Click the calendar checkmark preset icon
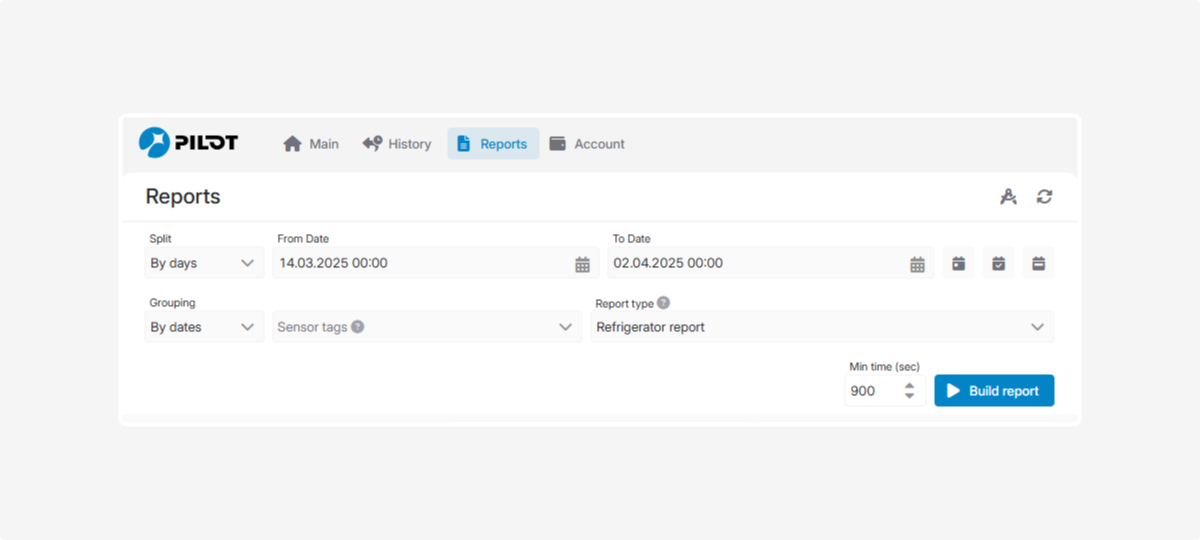This screenshot has height=540, width=1200. click(x=998, y=263)
